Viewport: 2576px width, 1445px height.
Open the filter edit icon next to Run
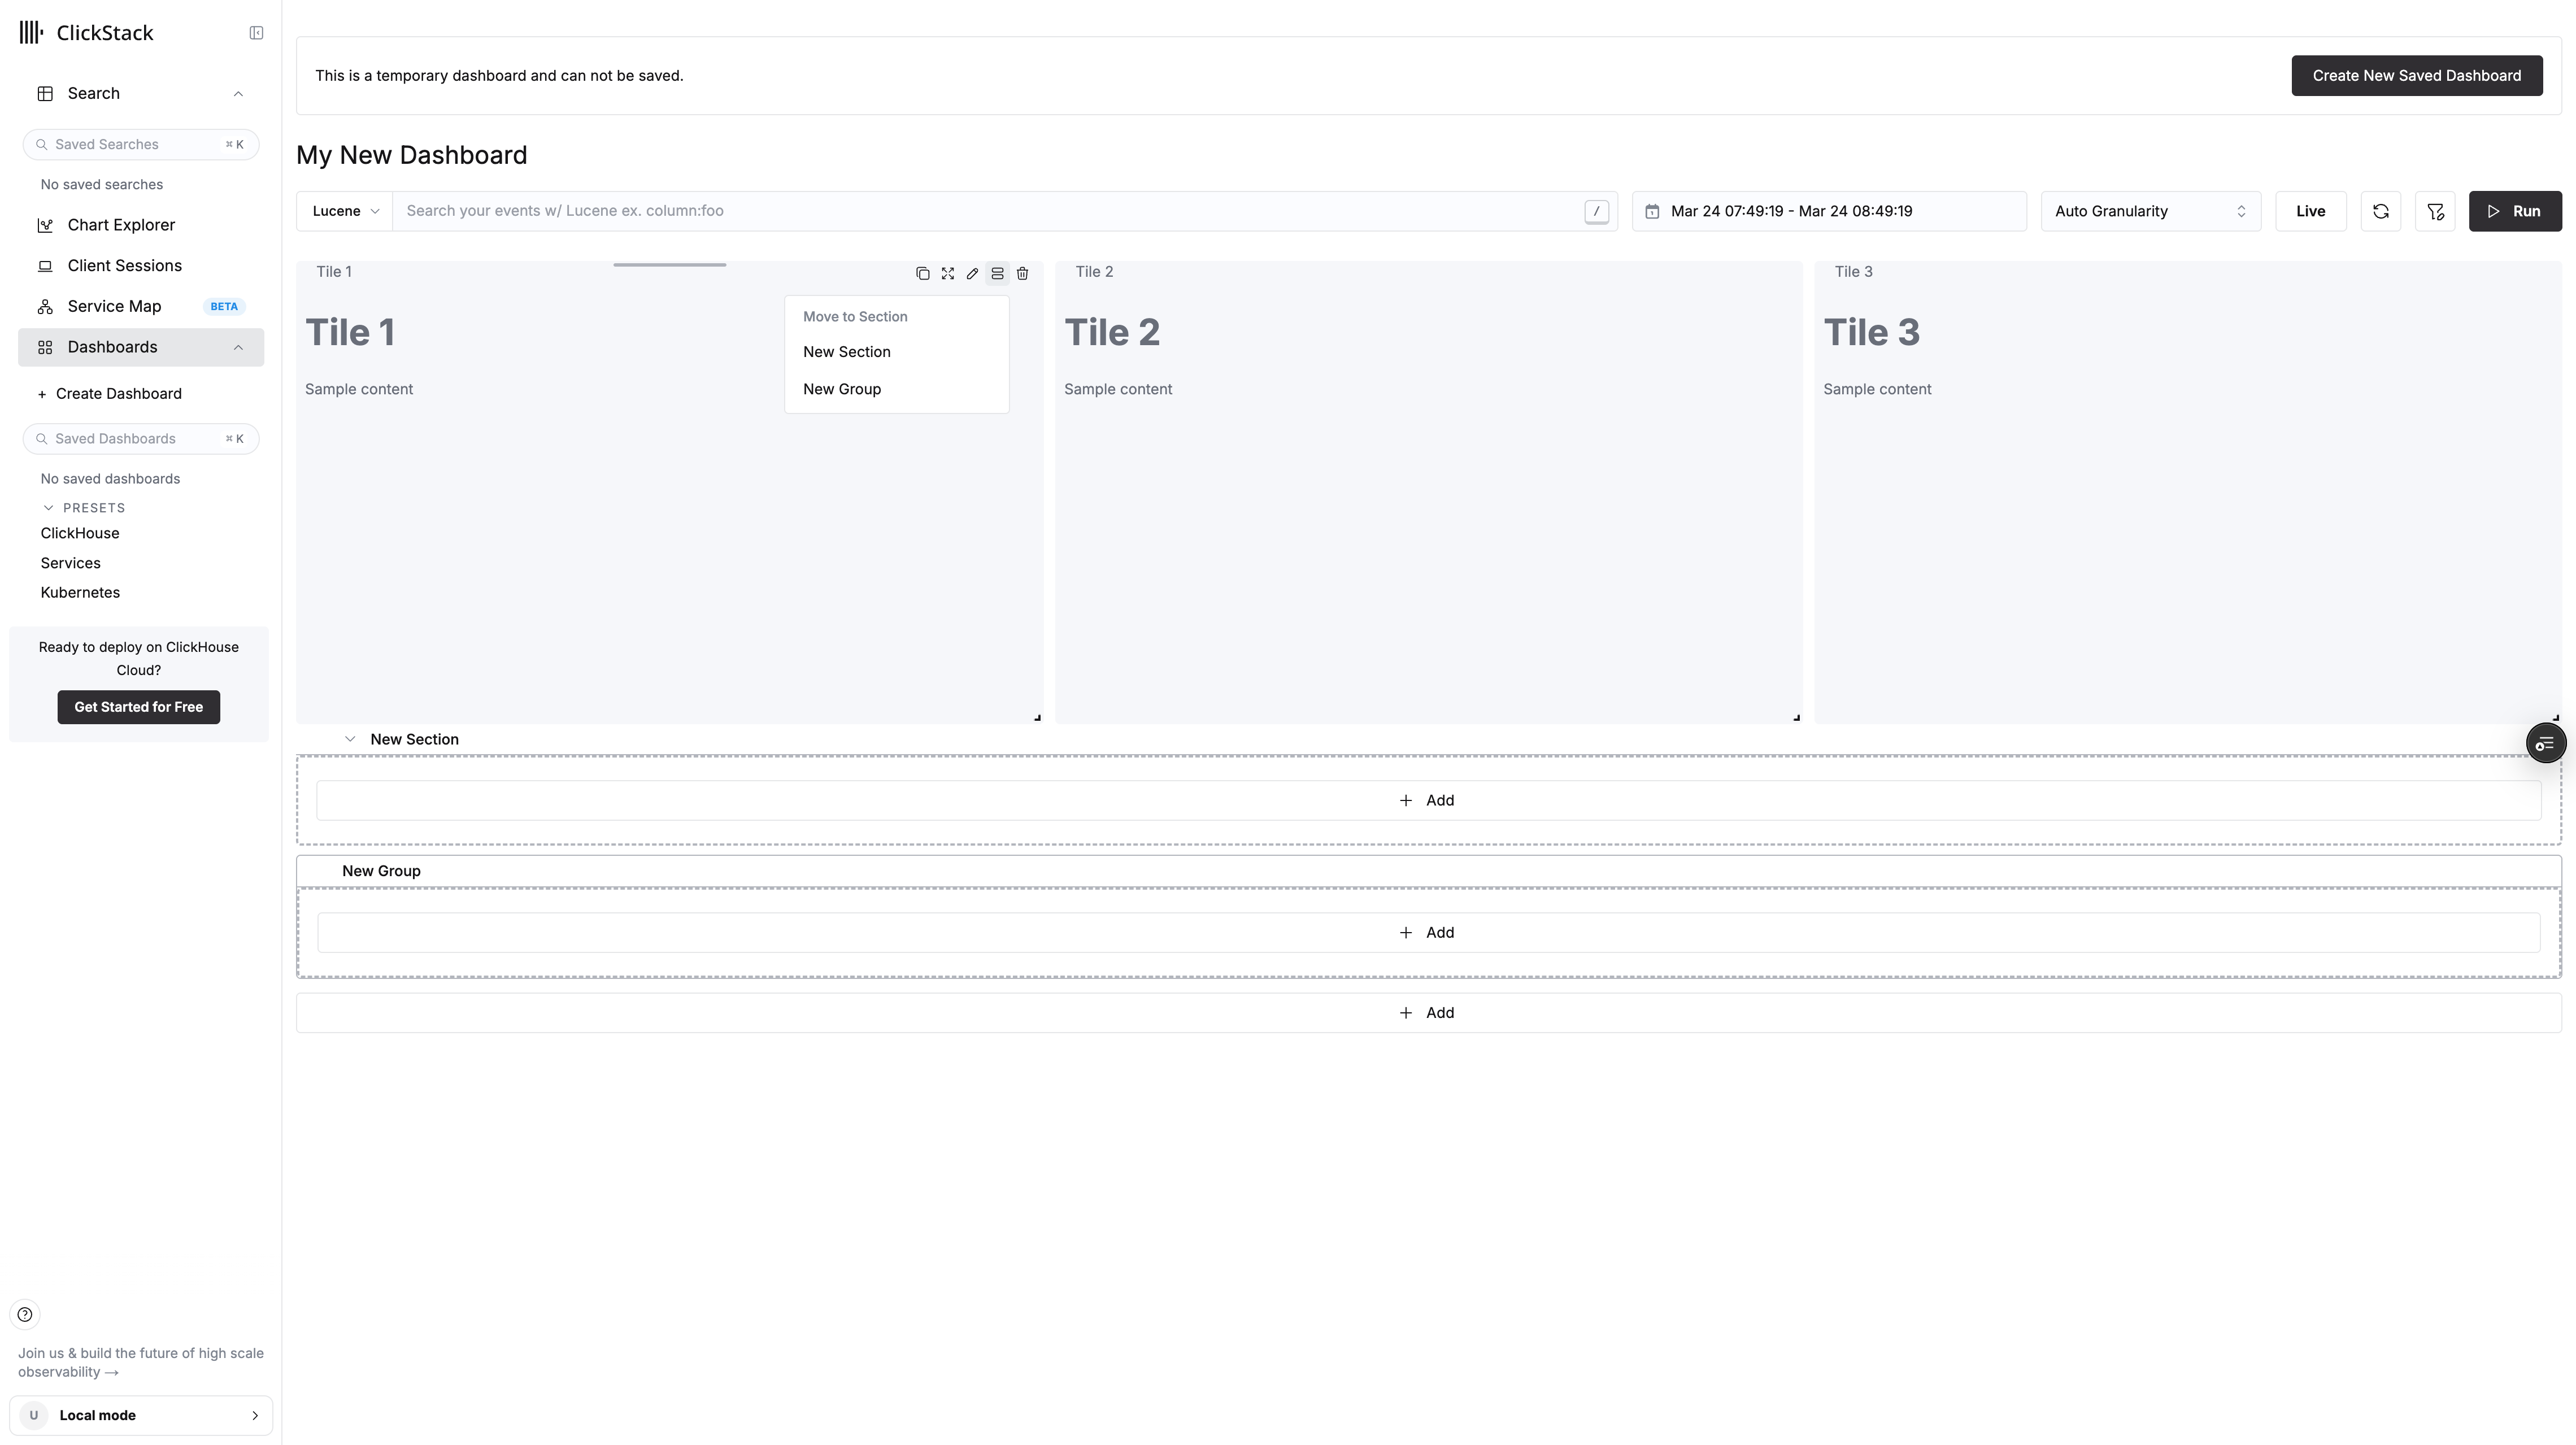[2434, 211]
